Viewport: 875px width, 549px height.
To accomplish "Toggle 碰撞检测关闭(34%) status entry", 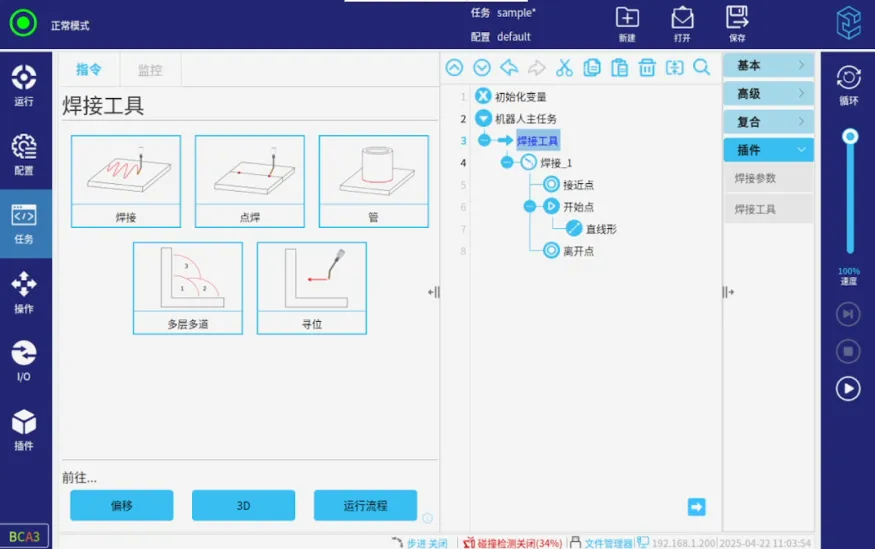I will [x=513, y=543].
